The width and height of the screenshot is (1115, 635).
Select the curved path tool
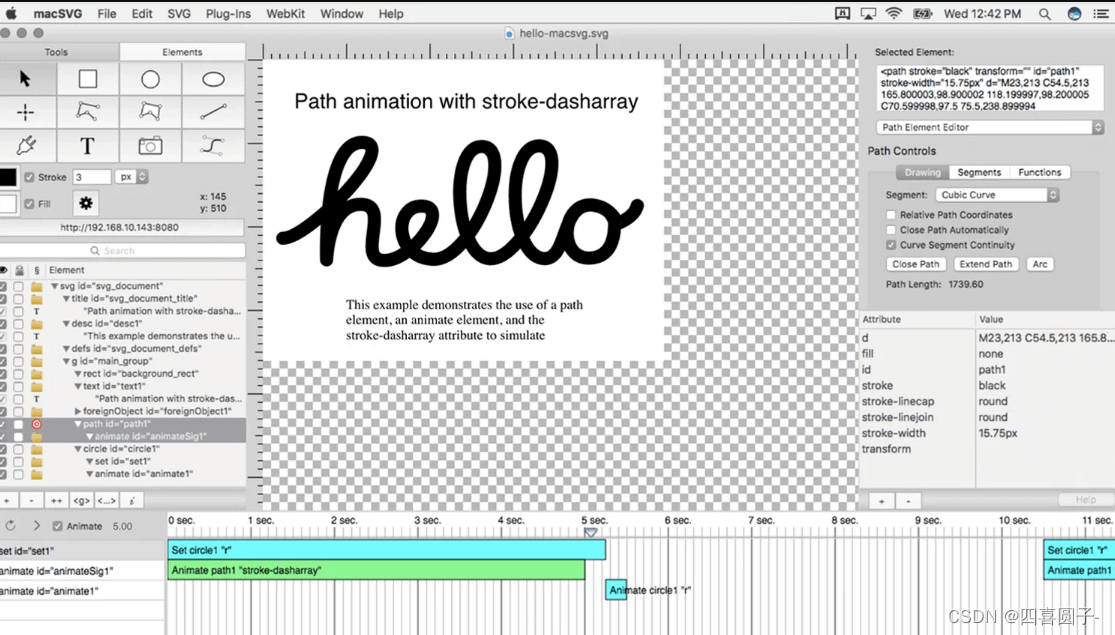tap(213, 146)
